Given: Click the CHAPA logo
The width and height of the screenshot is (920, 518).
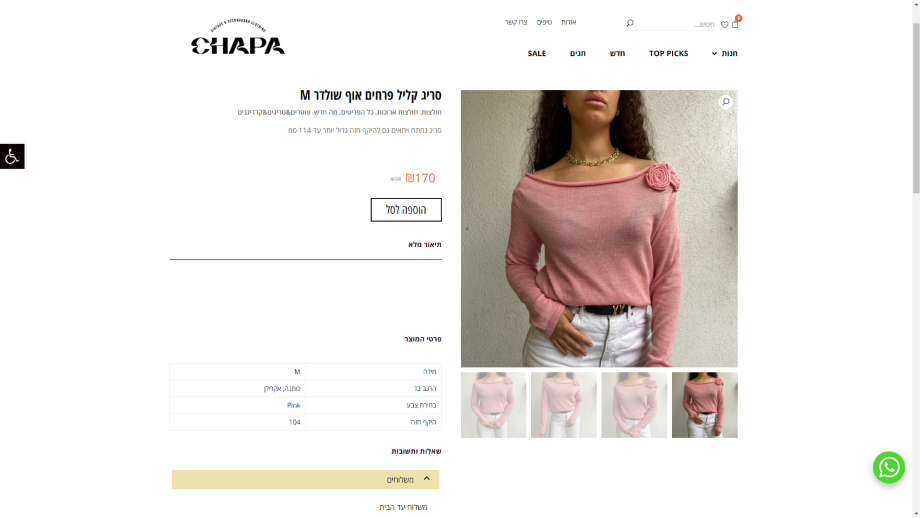Looking at the screenshot, I should click(238, 37).
